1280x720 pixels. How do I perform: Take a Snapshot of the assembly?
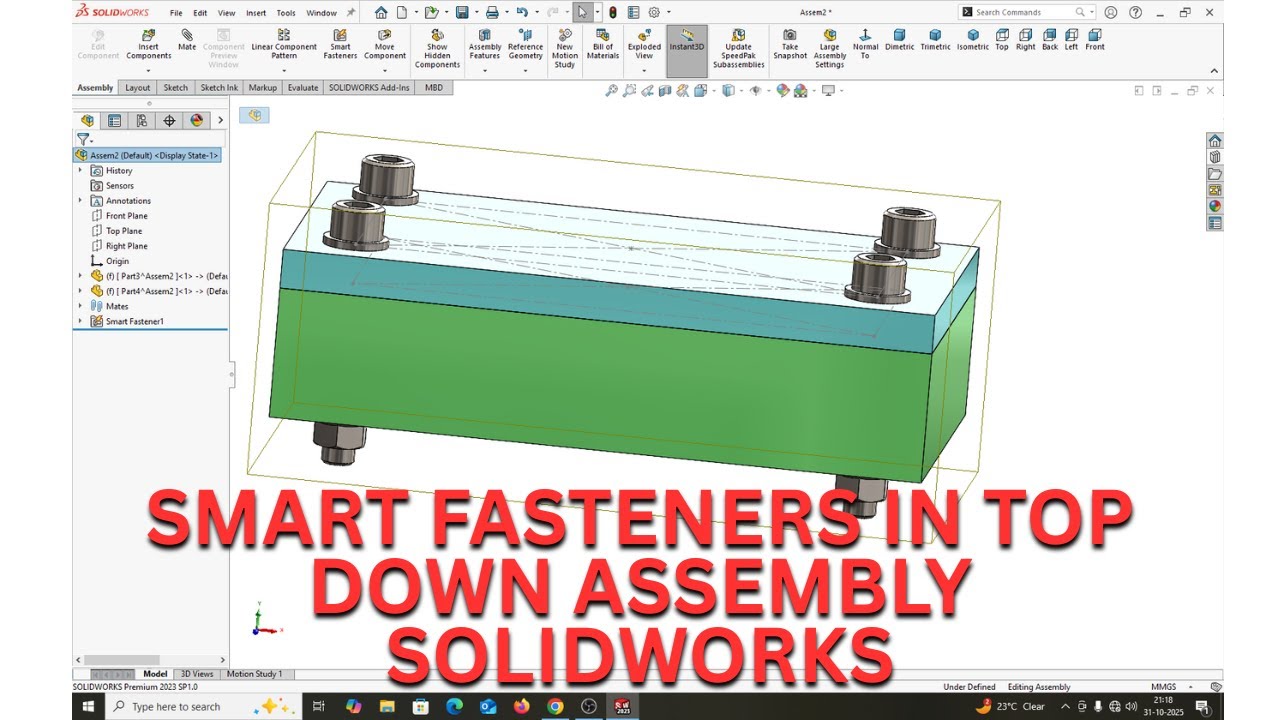tap(790, 44)
